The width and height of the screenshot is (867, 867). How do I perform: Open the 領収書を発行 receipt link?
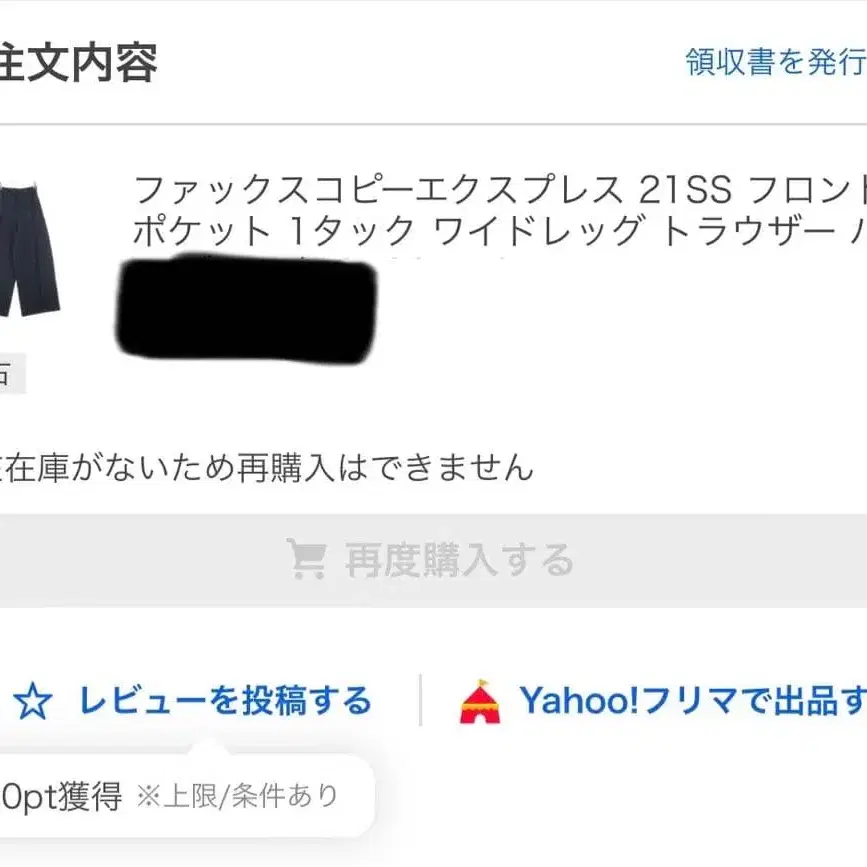click(775, 62)
